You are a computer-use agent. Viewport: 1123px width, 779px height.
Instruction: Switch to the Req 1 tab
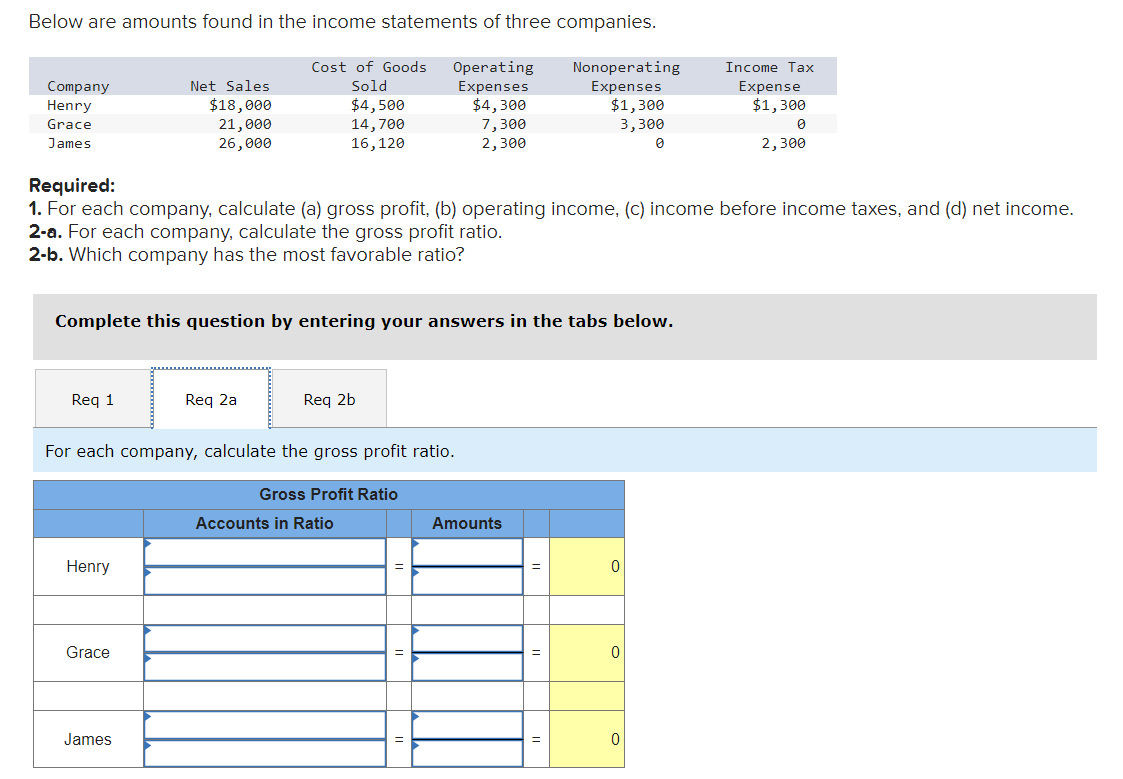click(x=92, y=398)
